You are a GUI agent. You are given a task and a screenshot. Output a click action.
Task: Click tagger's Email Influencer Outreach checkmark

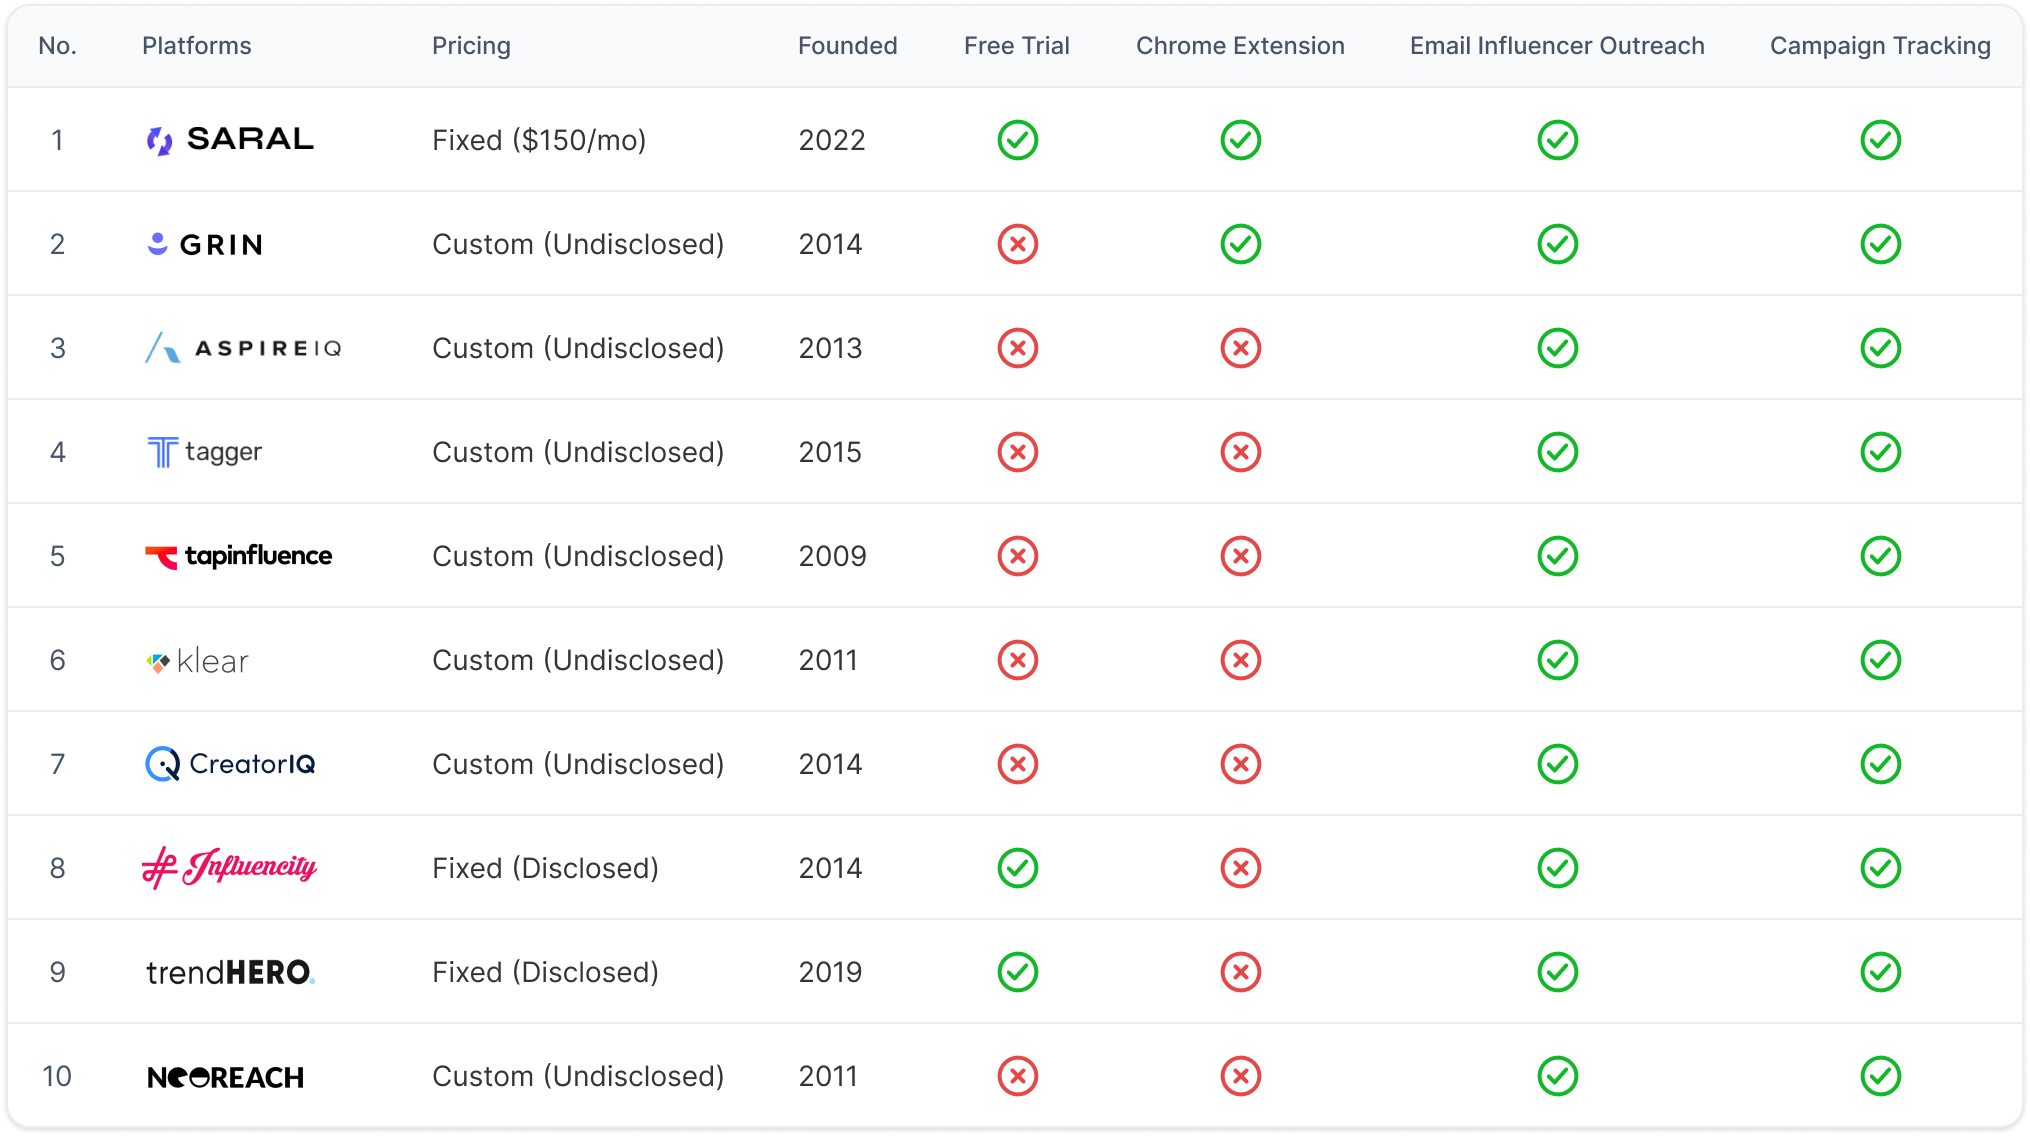[x=1558, y=452]
